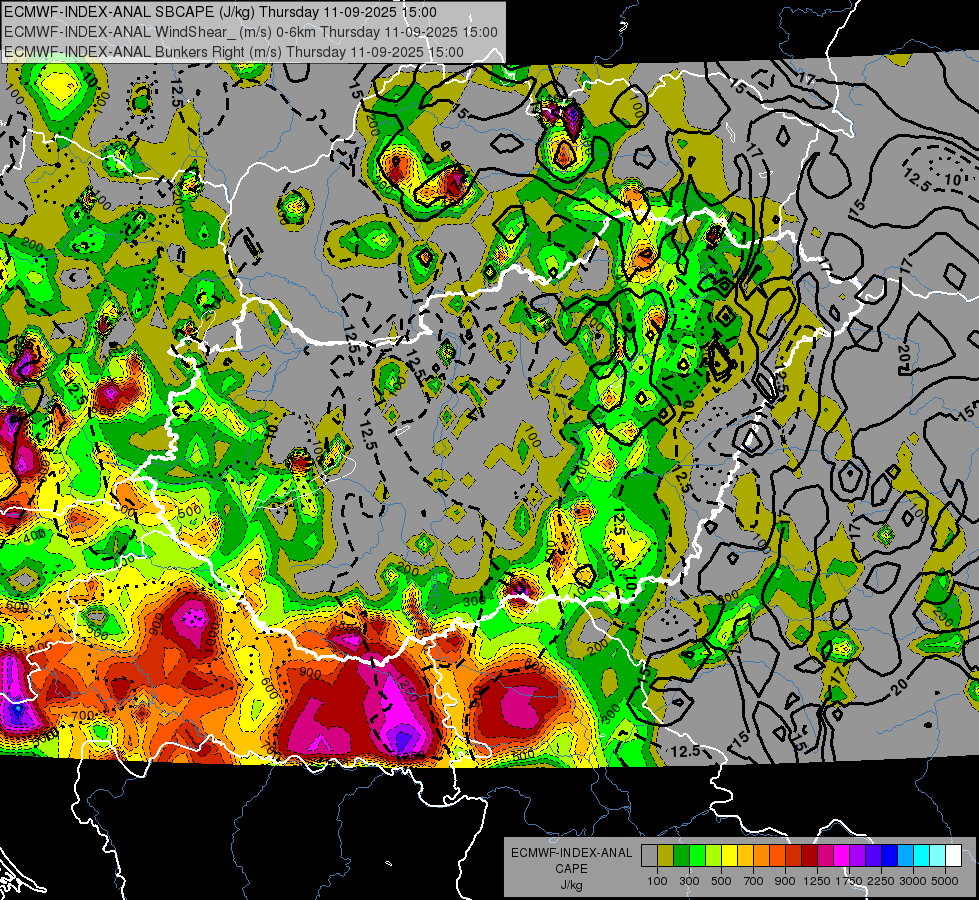Viewport: 979px width, 900px height.
Task: Click the legend title ECMWF-INDEX-ANAL
Action: click(x=571, y=853)
